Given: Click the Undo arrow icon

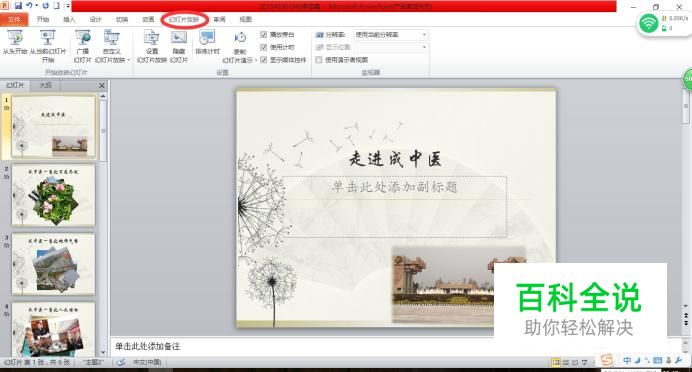Looking at the screenshot, I should click(x=30, y=6).
